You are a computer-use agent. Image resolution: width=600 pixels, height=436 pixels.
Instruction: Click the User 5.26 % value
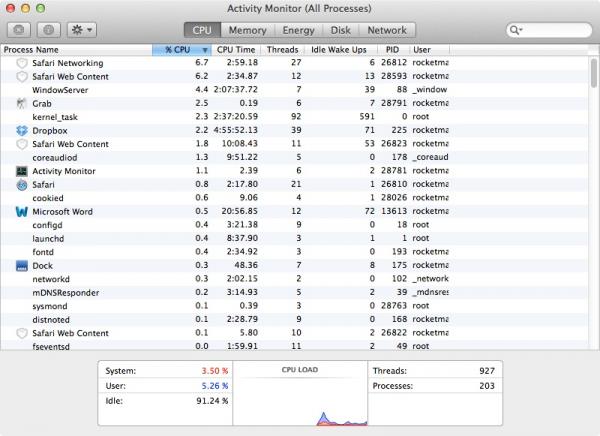pos(215,386)
